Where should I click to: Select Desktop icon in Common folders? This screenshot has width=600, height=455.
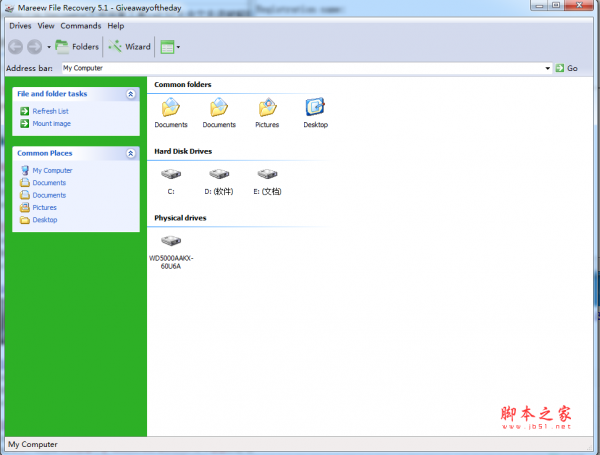pos(315,113)
